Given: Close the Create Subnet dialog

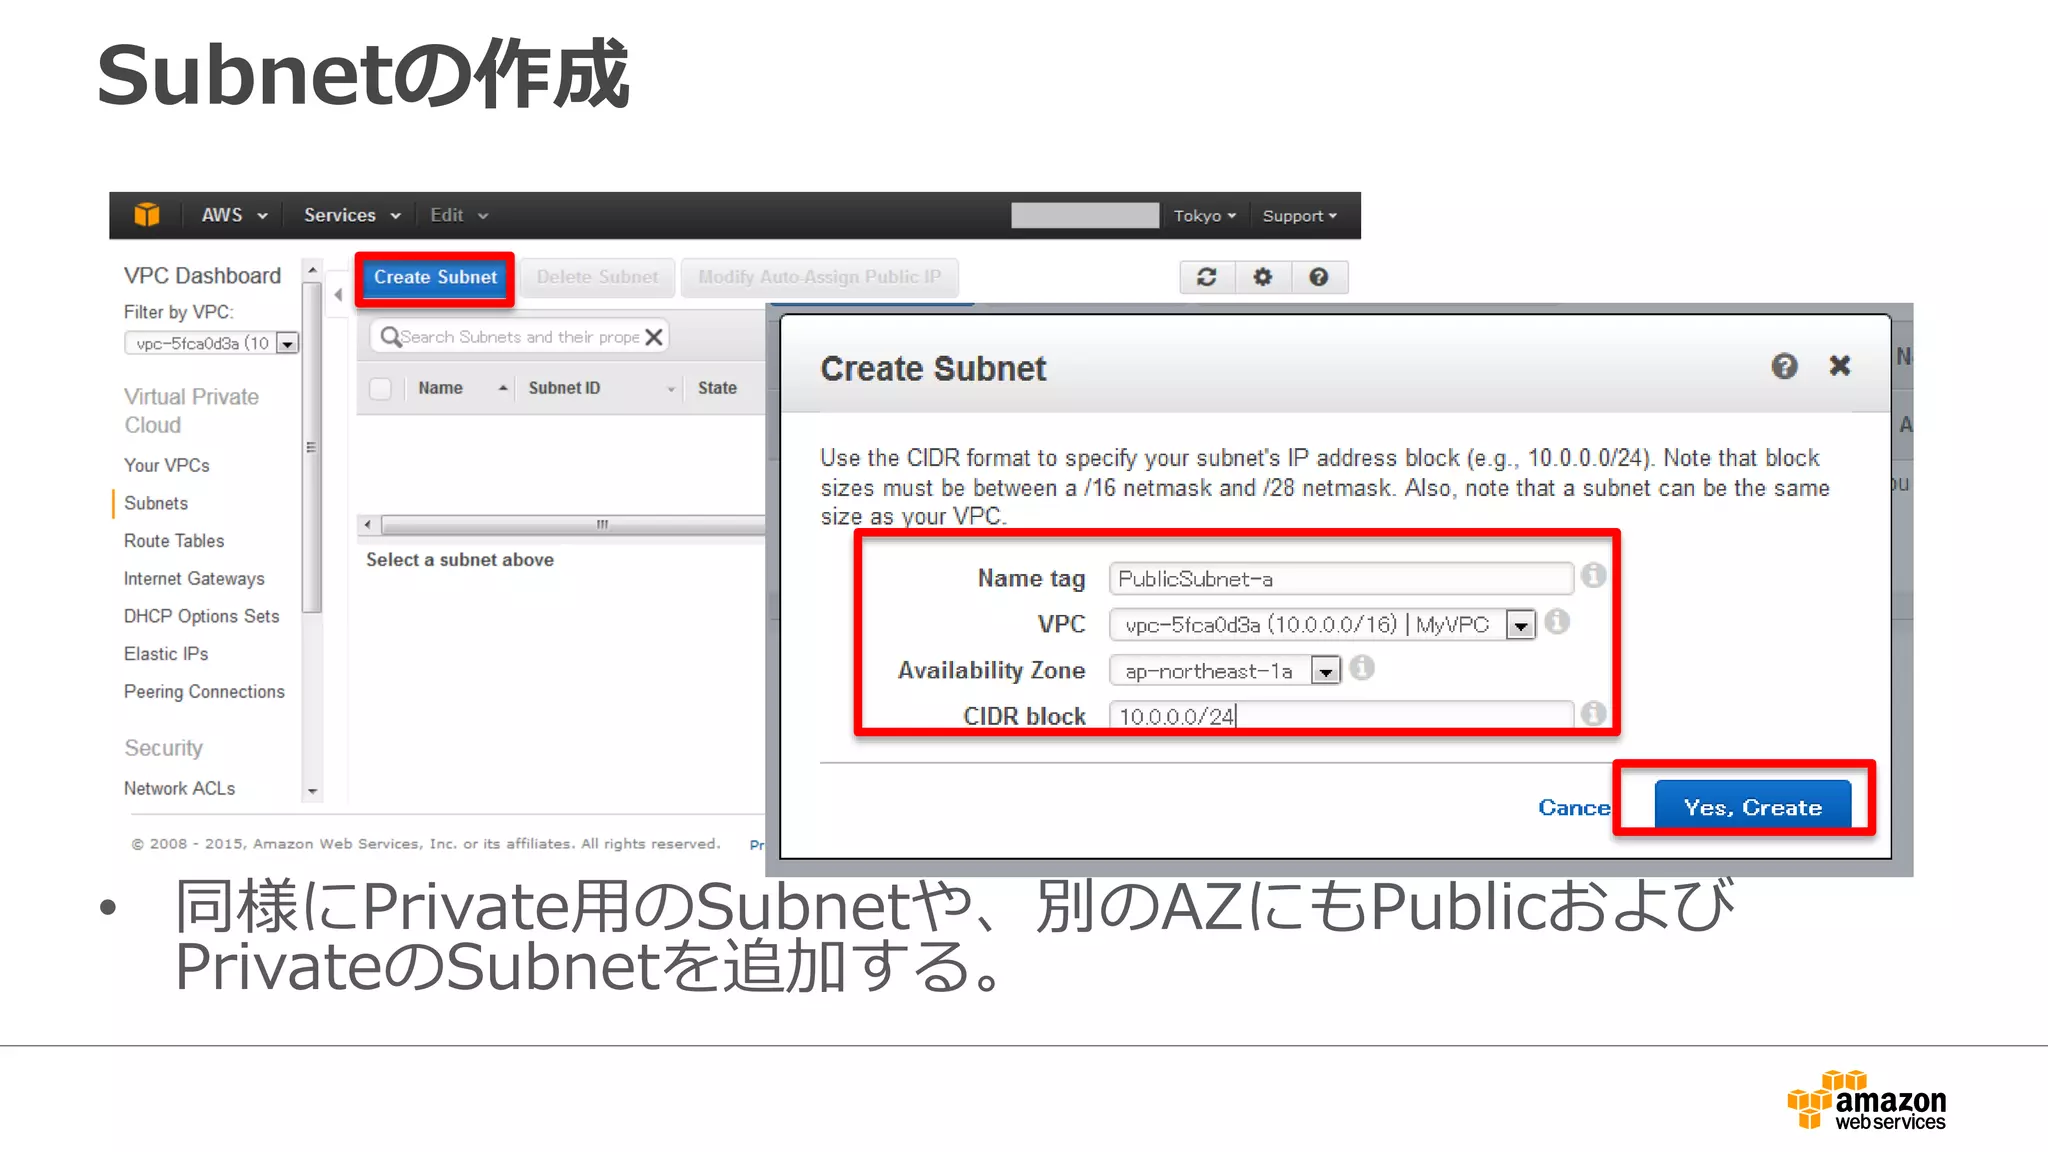Looking at the screenshot, I should tap(1840, 366).
